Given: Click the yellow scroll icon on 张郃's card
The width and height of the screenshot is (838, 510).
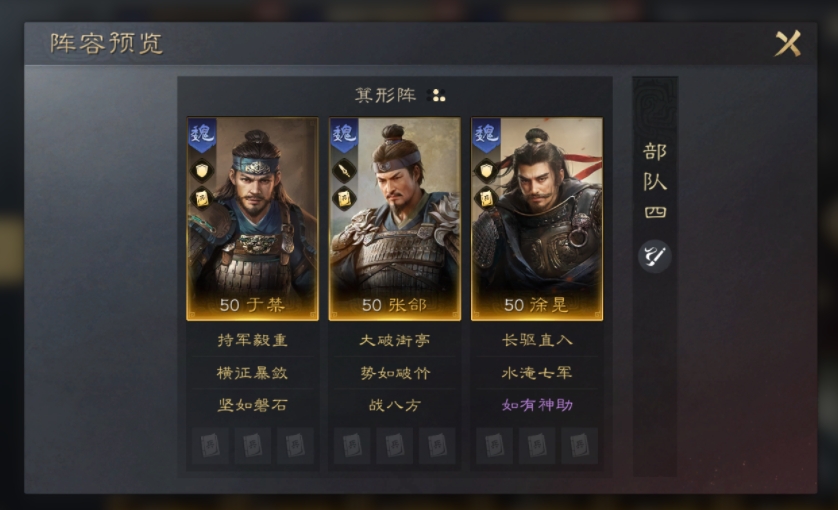Looking at the screenshot, I should pyautogui.click(x=344, y=199).
